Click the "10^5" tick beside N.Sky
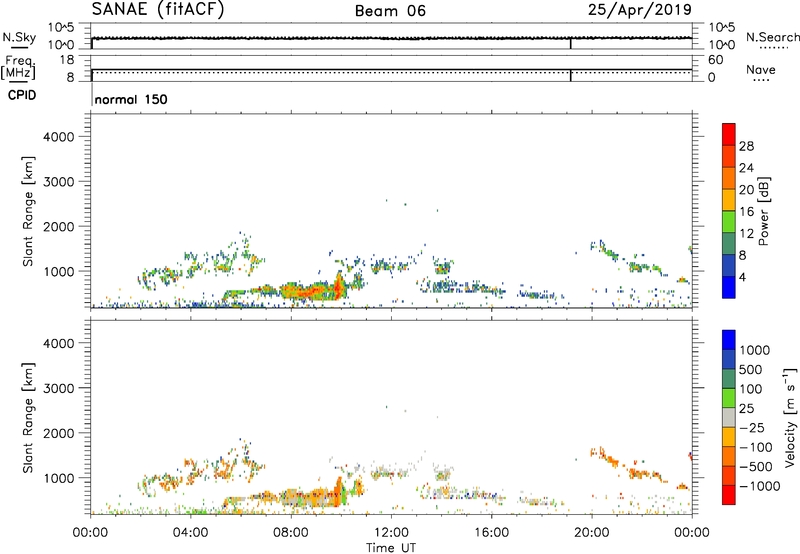Image resolution: width=800 pixels, height=554 pixels. click(61, 28)
